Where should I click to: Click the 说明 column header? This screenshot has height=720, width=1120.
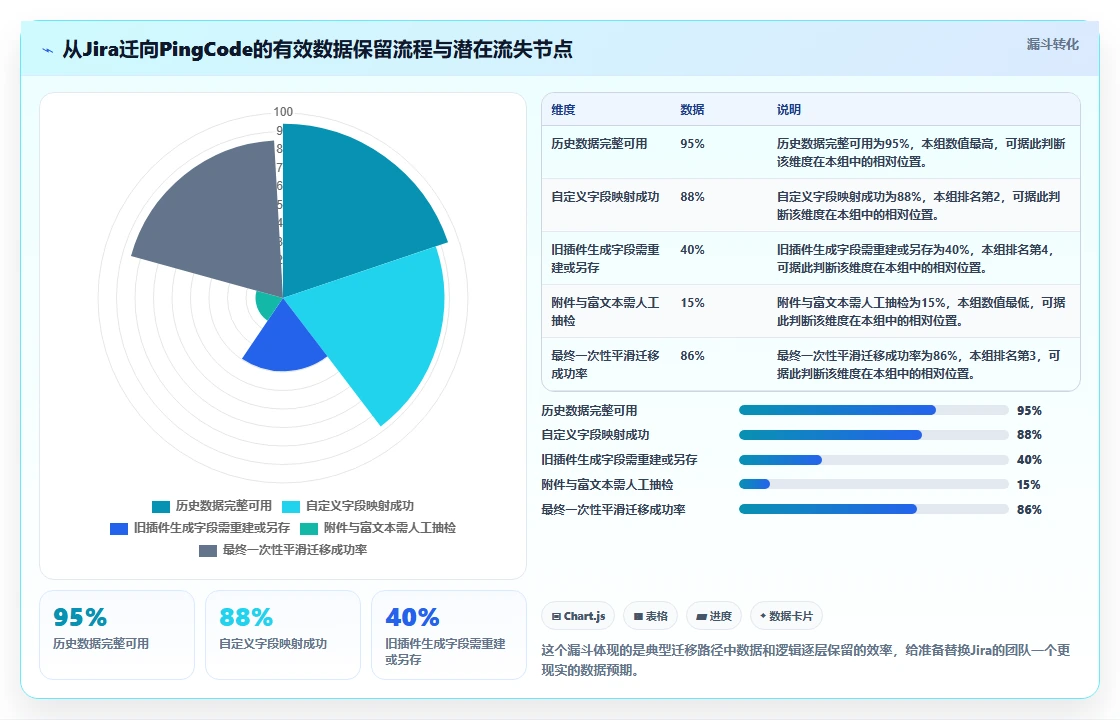pos(789,109)
